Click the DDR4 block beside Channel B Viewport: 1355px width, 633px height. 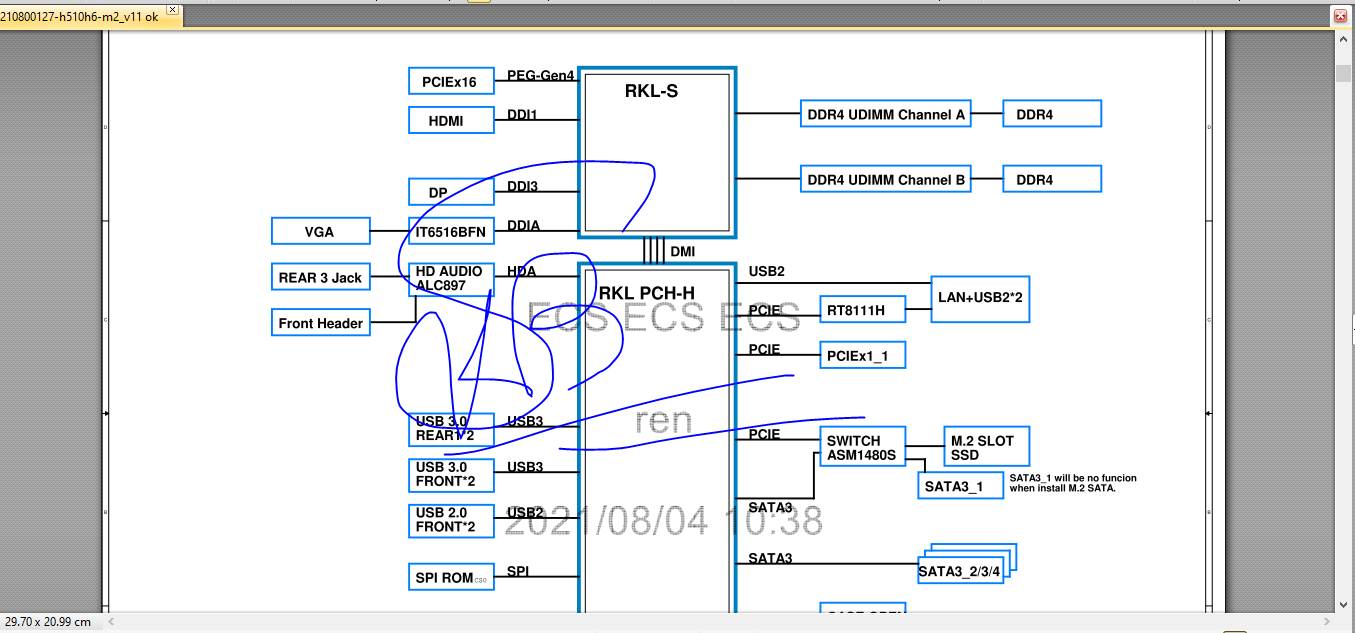1051,179
